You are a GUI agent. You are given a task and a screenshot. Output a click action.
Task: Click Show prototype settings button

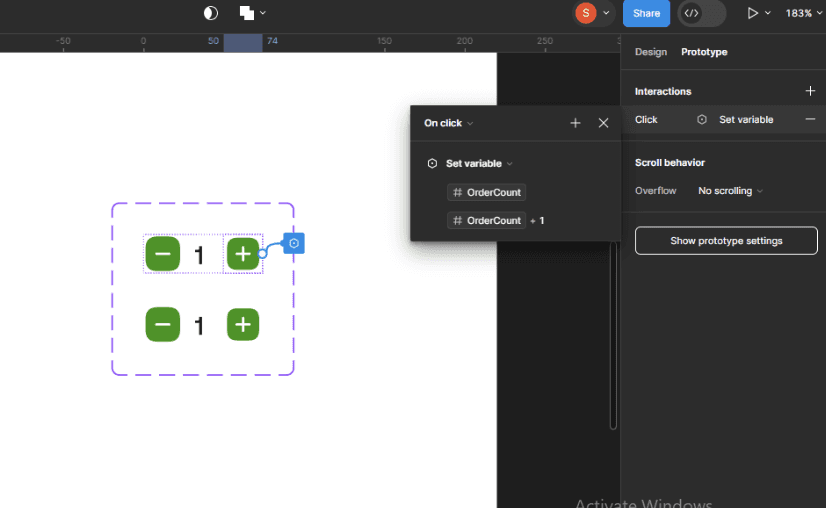726,241
